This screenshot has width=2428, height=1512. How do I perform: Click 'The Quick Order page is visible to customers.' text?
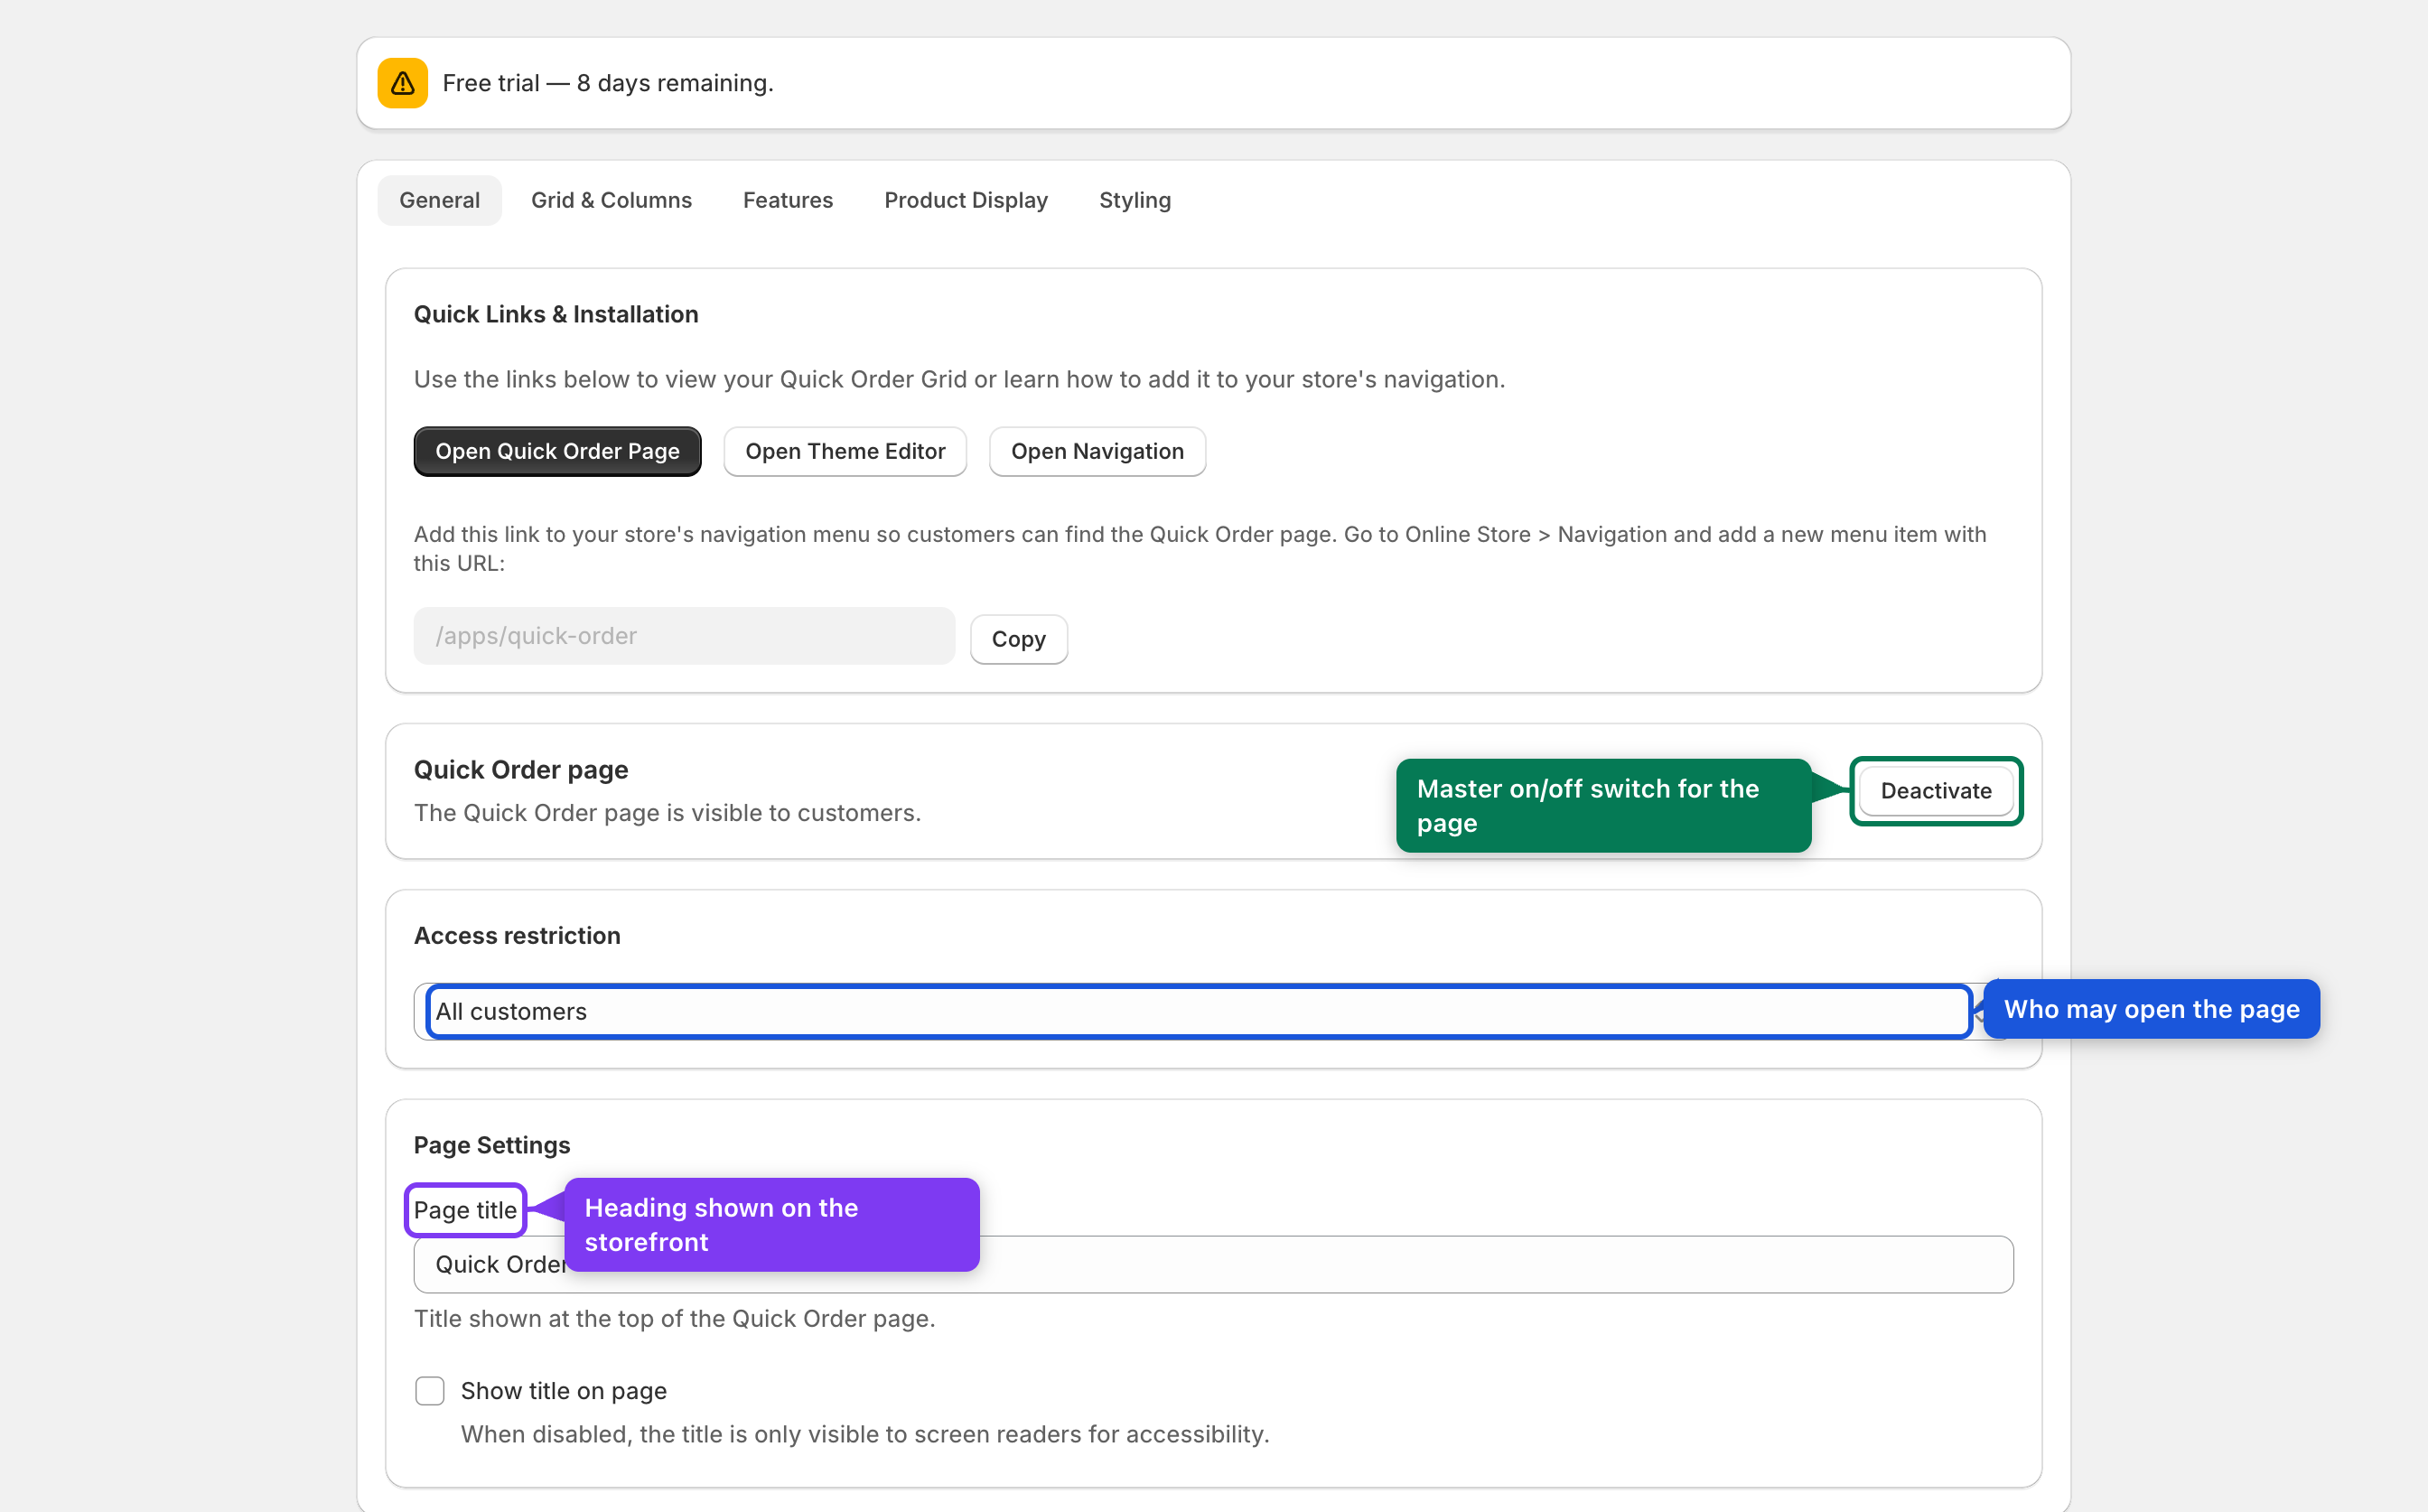click(667, 813)
